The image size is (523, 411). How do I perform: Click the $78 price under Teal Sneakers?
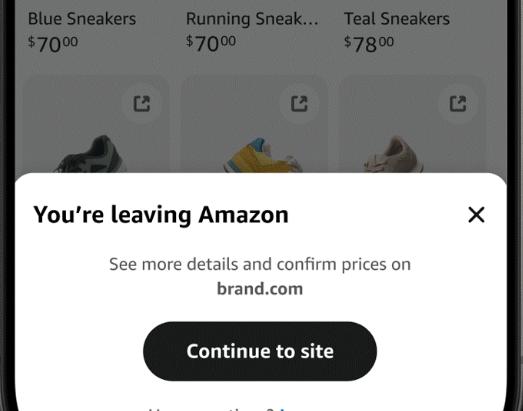(x=369, y=44)
